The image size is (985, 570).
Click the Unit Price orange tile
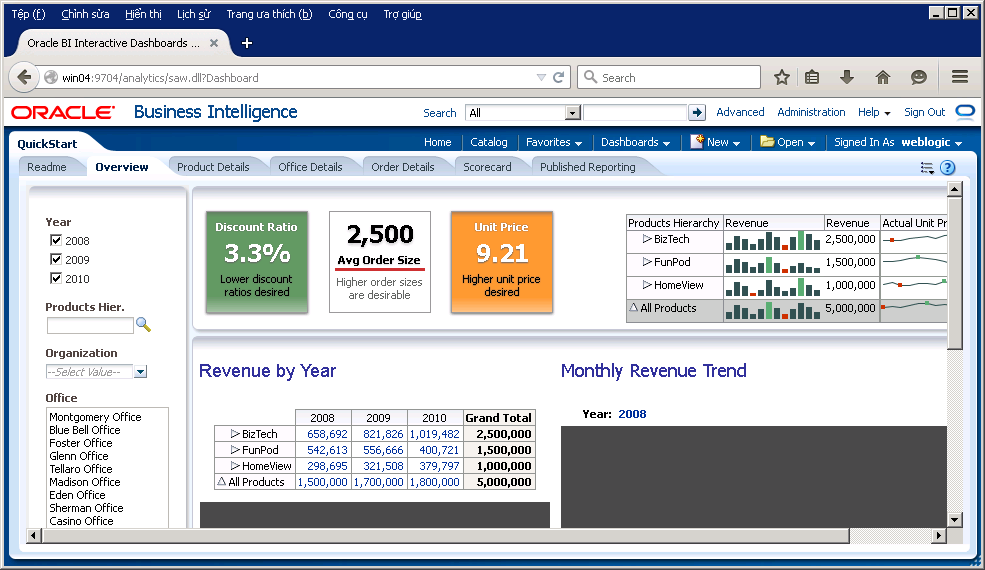coord(501,261)
